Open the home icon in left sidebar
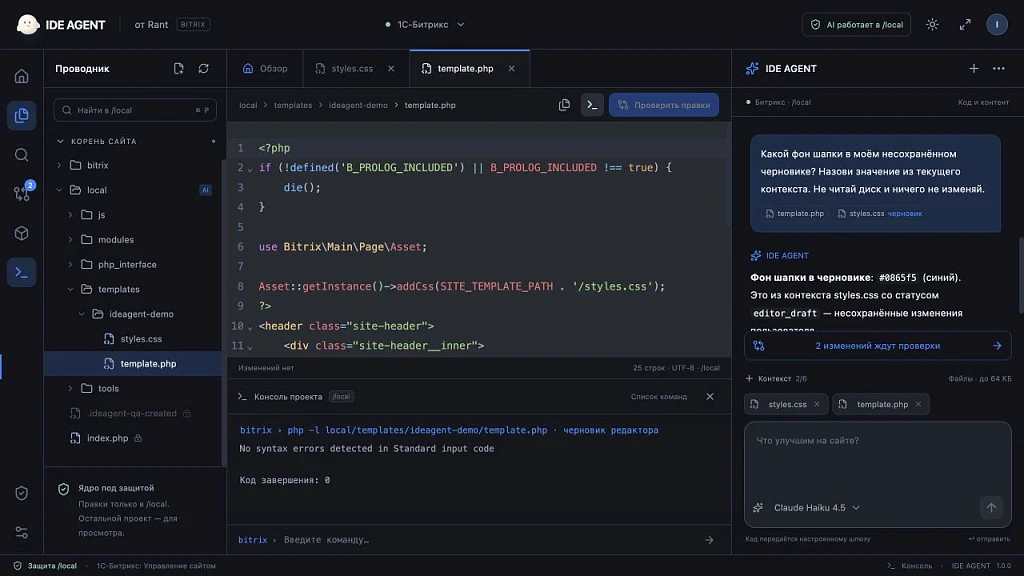Viewport: 1024px width, 576px height. pyautogui.click(x=22, y=76)
